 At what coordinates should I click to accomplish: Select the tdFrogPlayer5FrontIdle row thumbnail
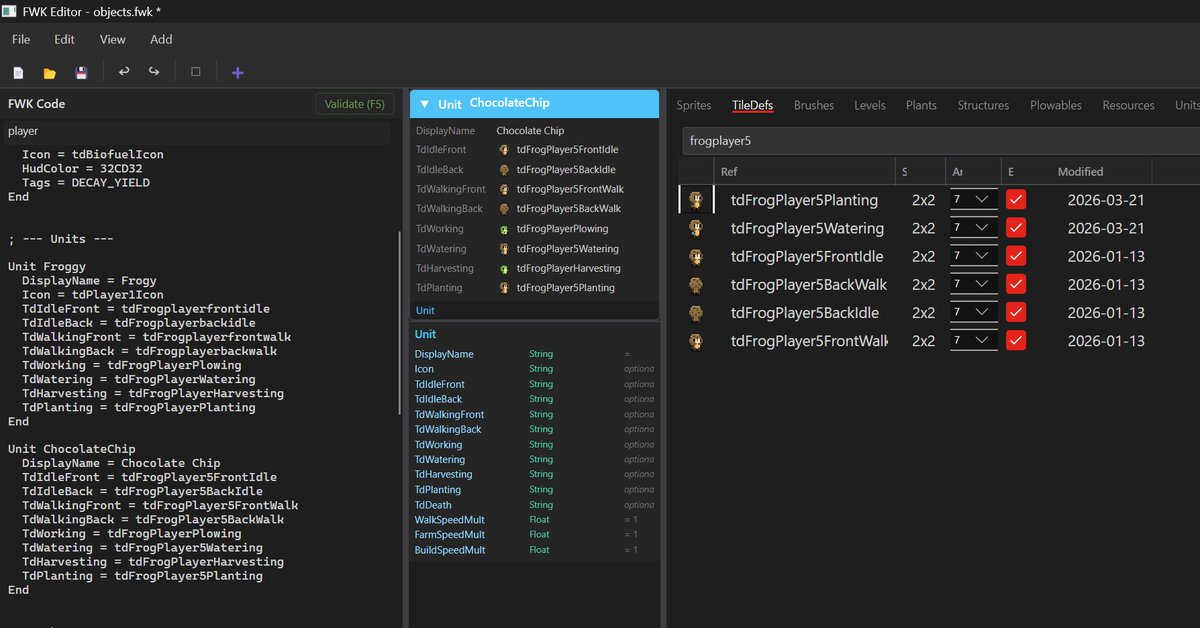[696, 256]
